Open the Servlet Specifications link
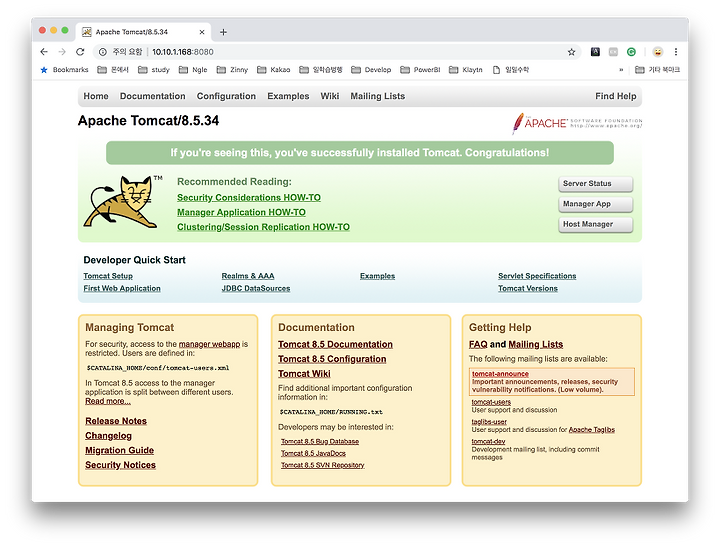This screenshot has width=720, height=547. point(537,276)
